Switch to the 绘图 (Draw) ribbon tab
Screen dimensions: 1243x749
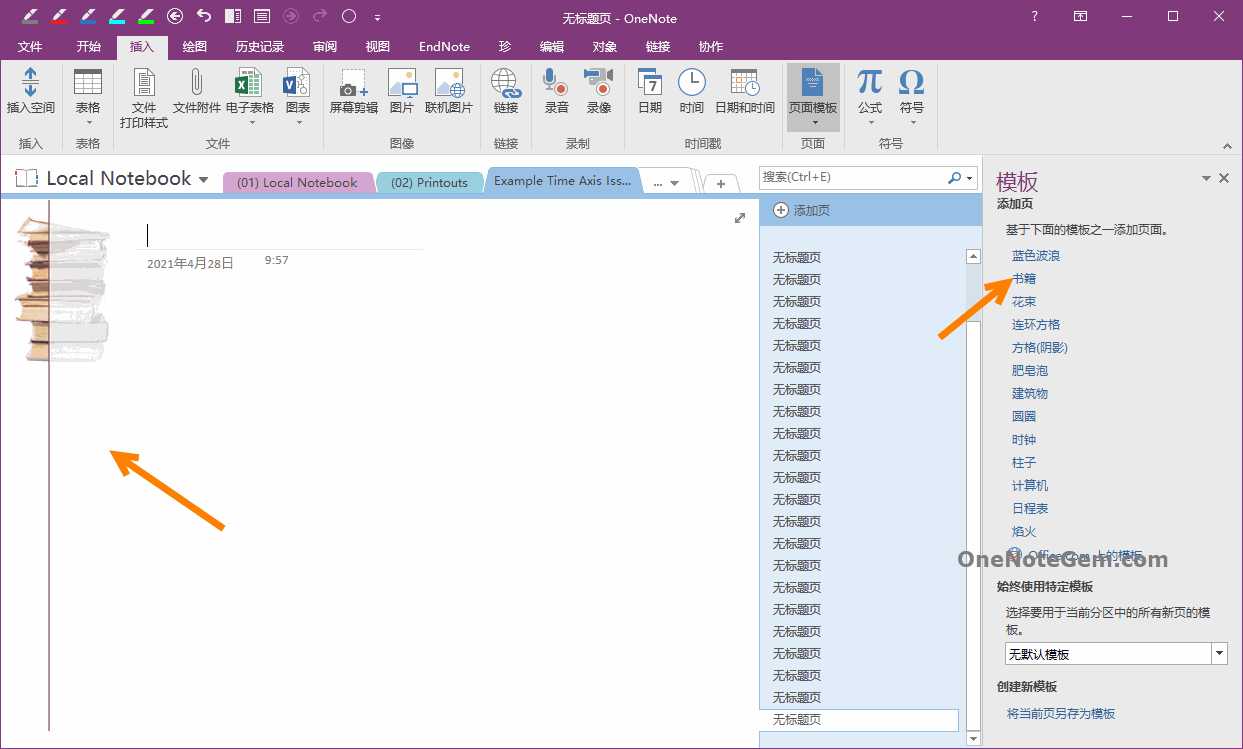194,47
